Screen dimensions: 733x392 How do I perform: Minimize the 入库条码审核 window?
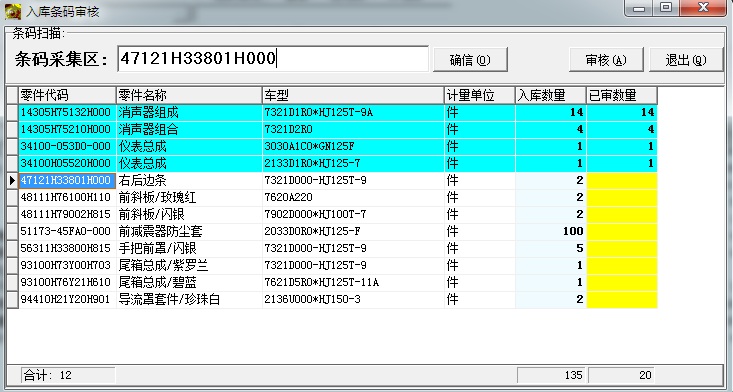coord(639,8)
